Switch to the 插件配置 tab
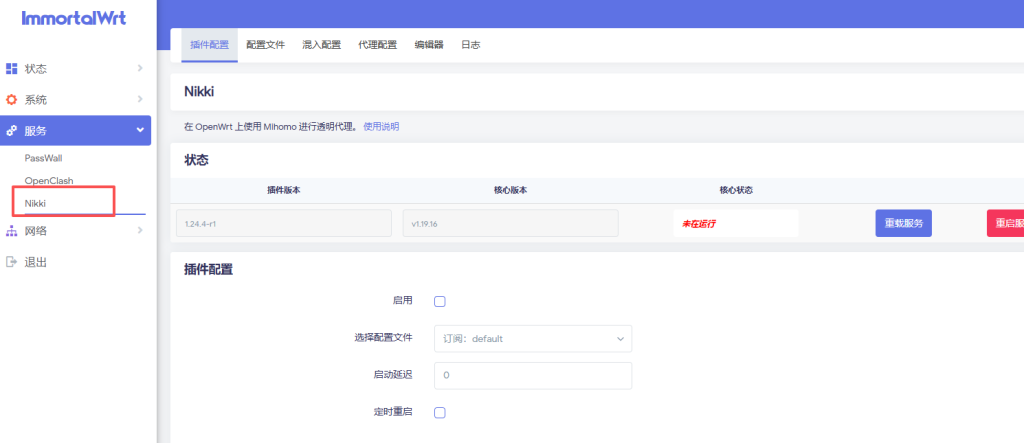This screenshot has height=443, width=1024. pyautogui.click(x=209, y=45)
